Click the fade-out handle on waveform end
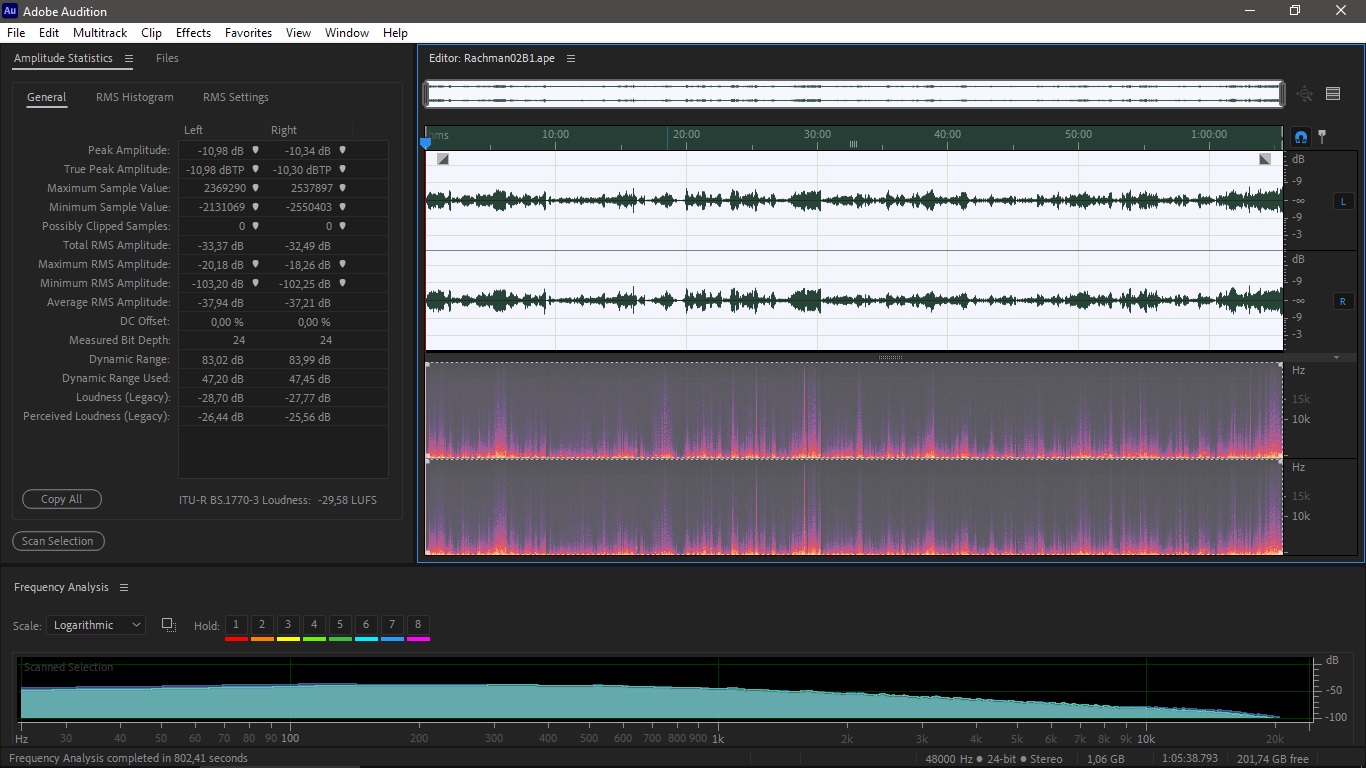 (x=1265, y=159)
